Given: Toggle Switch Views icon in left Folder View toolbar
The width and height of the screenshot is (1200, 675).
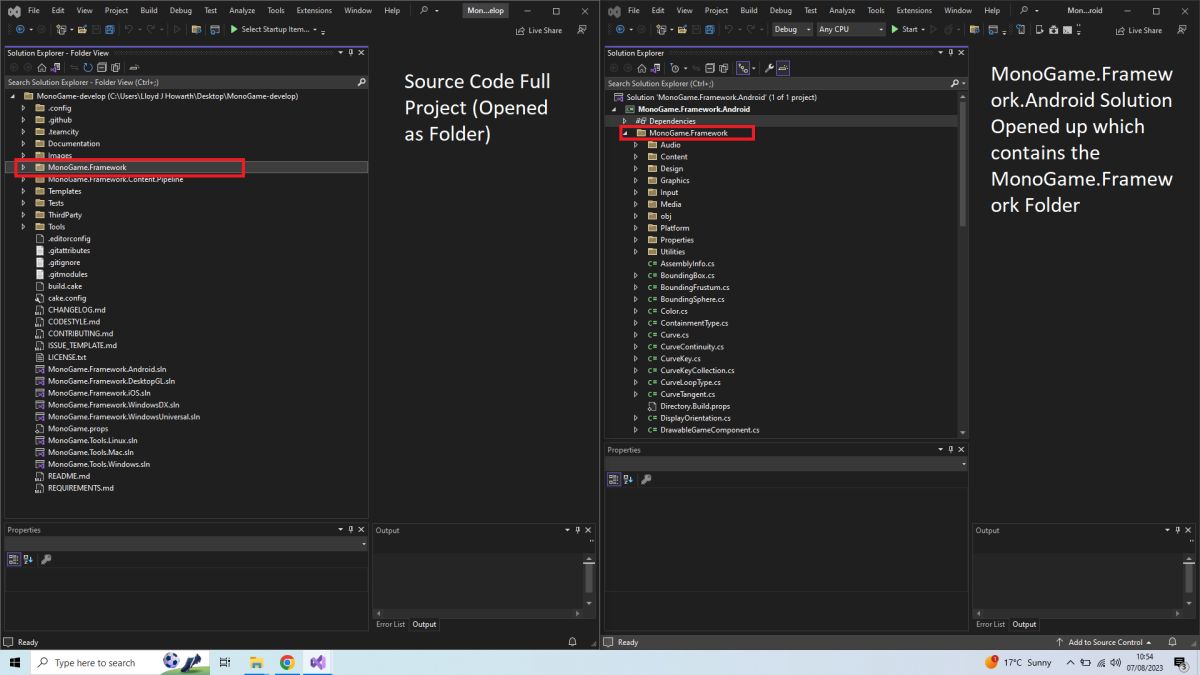Looking at the screenshot, I should pos(55,67).
